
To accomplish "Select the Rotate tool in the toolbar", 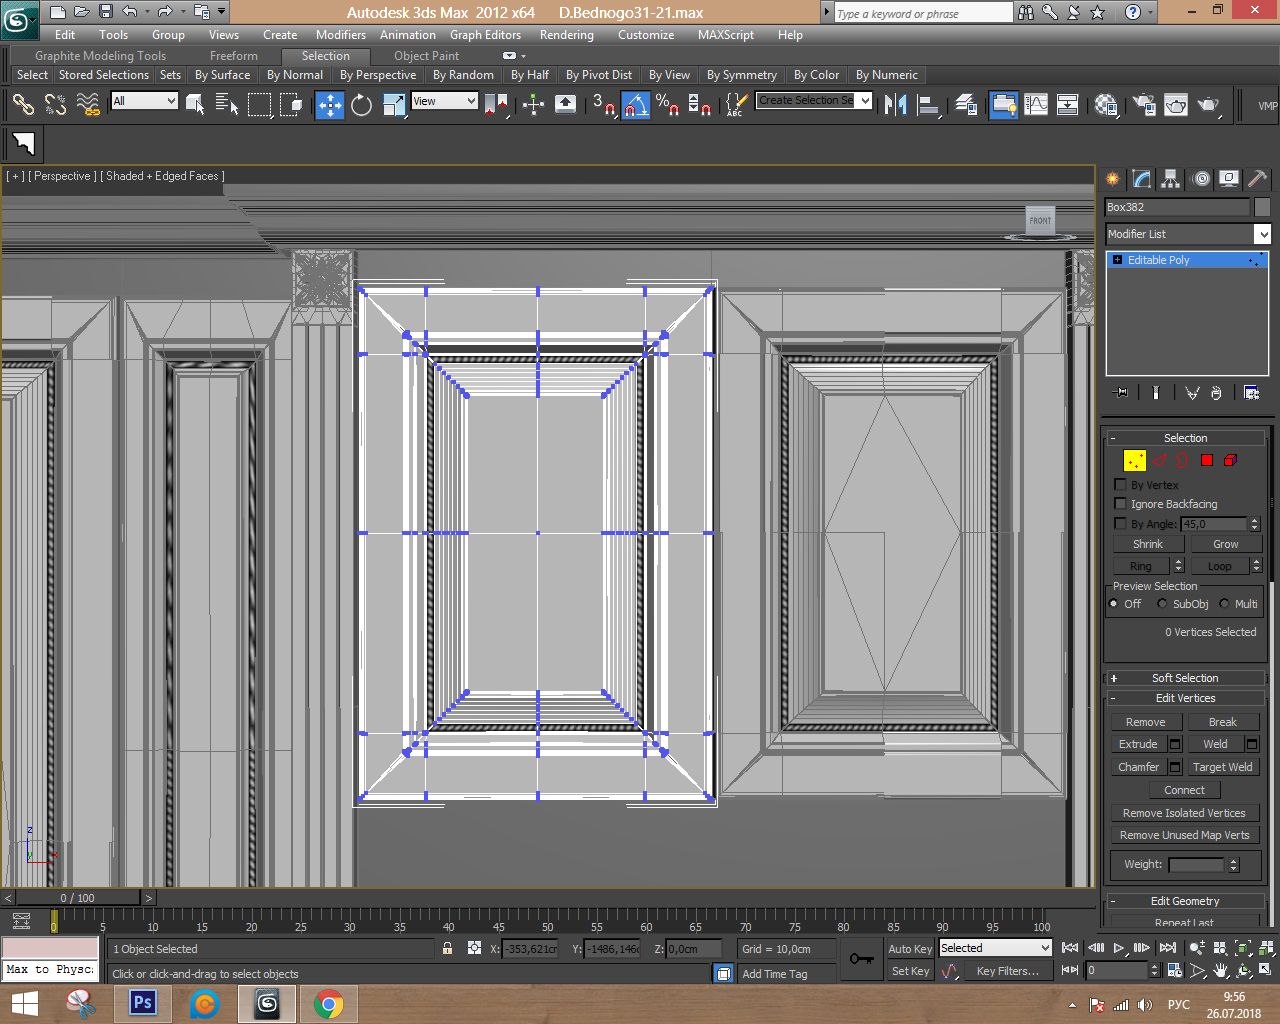I will point(361,104).
